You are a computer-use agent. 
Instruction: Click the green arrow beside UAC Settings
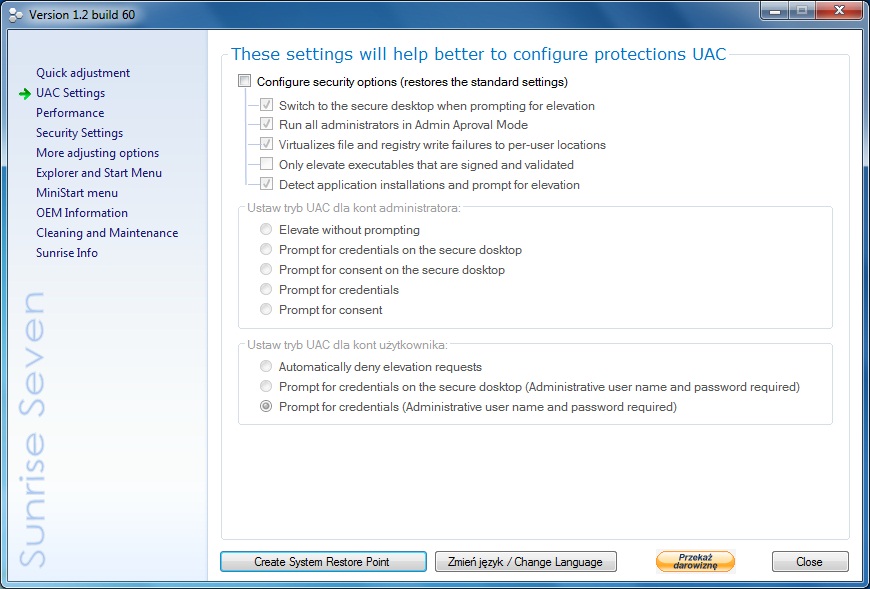coord(25,93)
